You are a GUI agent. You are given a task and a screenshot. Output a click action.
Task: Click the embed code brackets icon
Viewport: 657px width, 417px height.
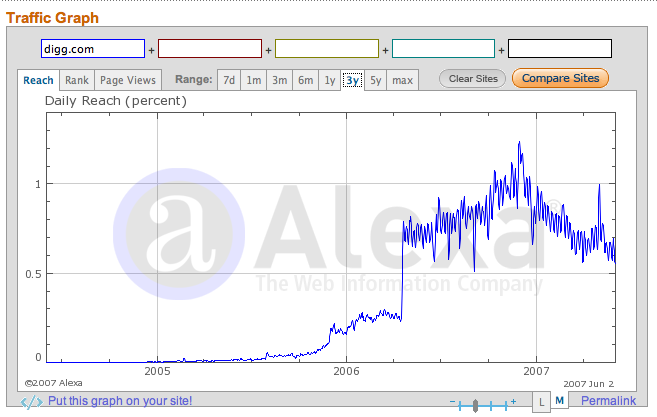point(32,402)
